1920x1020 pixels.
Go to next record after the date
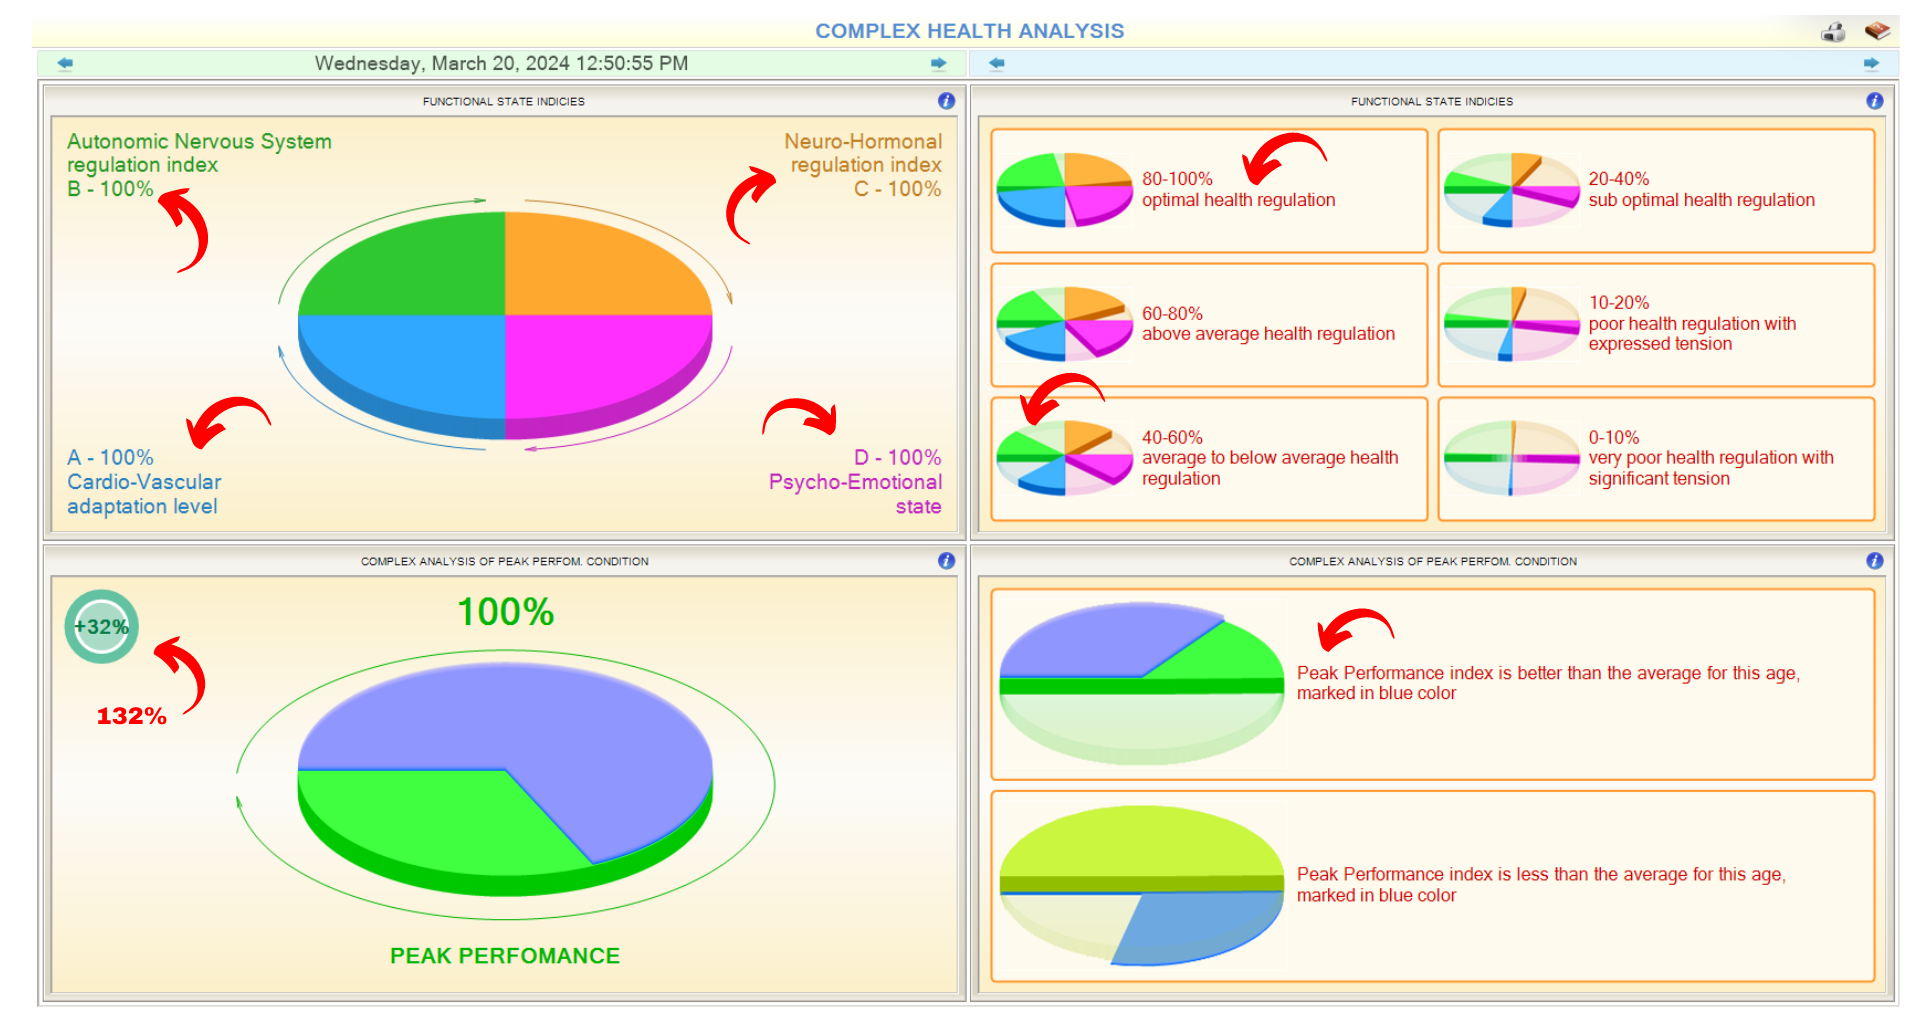click(x=938, y=64)
